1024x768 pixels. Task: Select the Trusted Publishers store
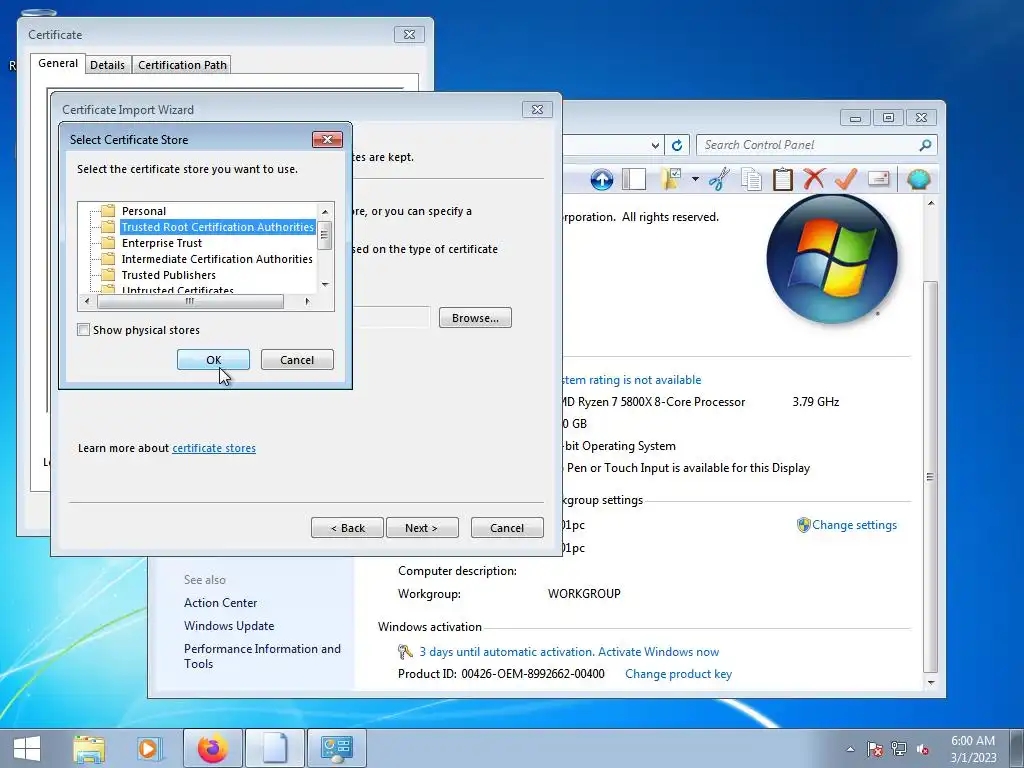(168, 275)
